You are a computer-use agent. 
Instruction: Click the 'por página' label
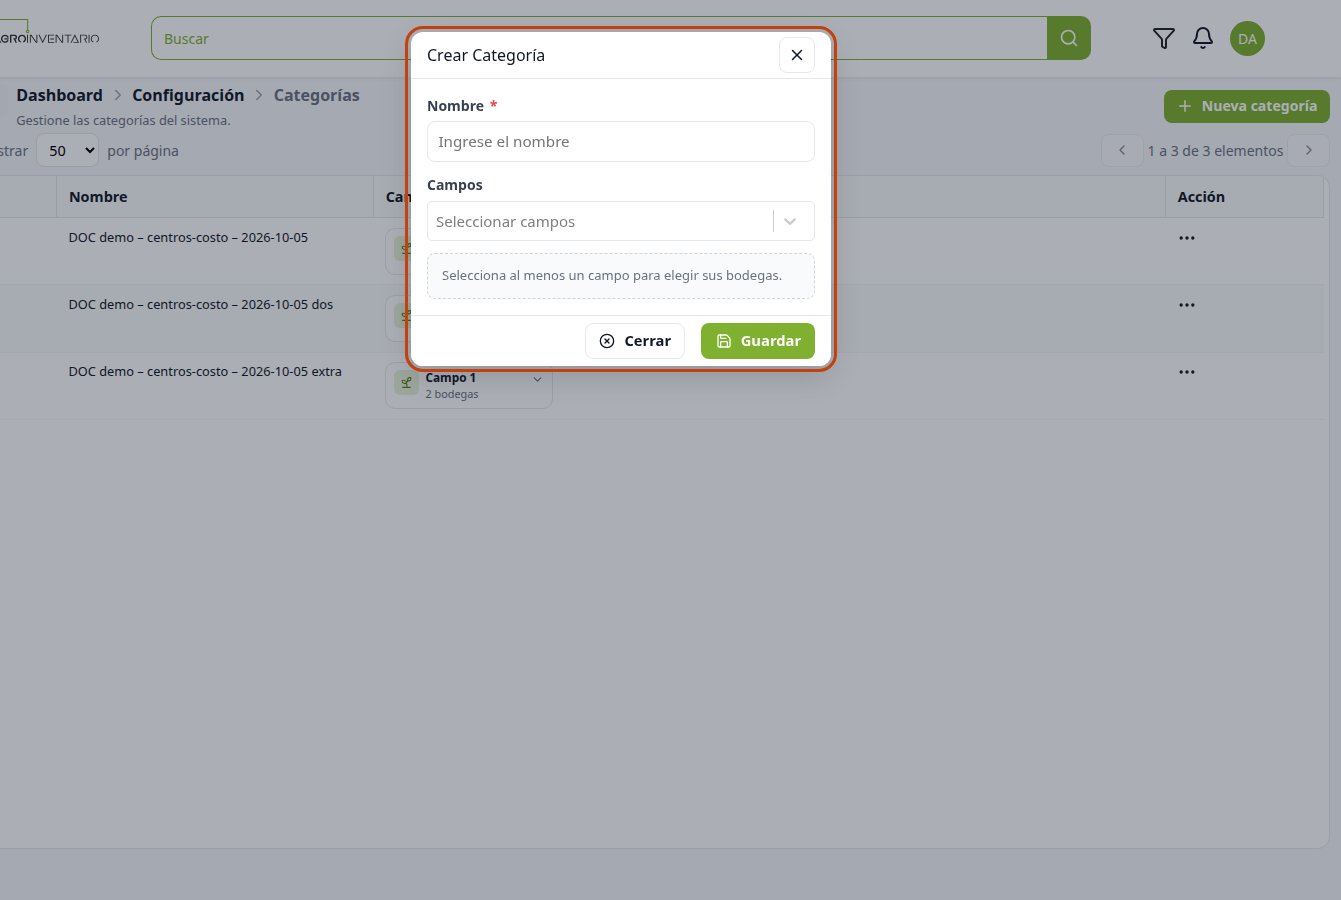tap(143, 151)
